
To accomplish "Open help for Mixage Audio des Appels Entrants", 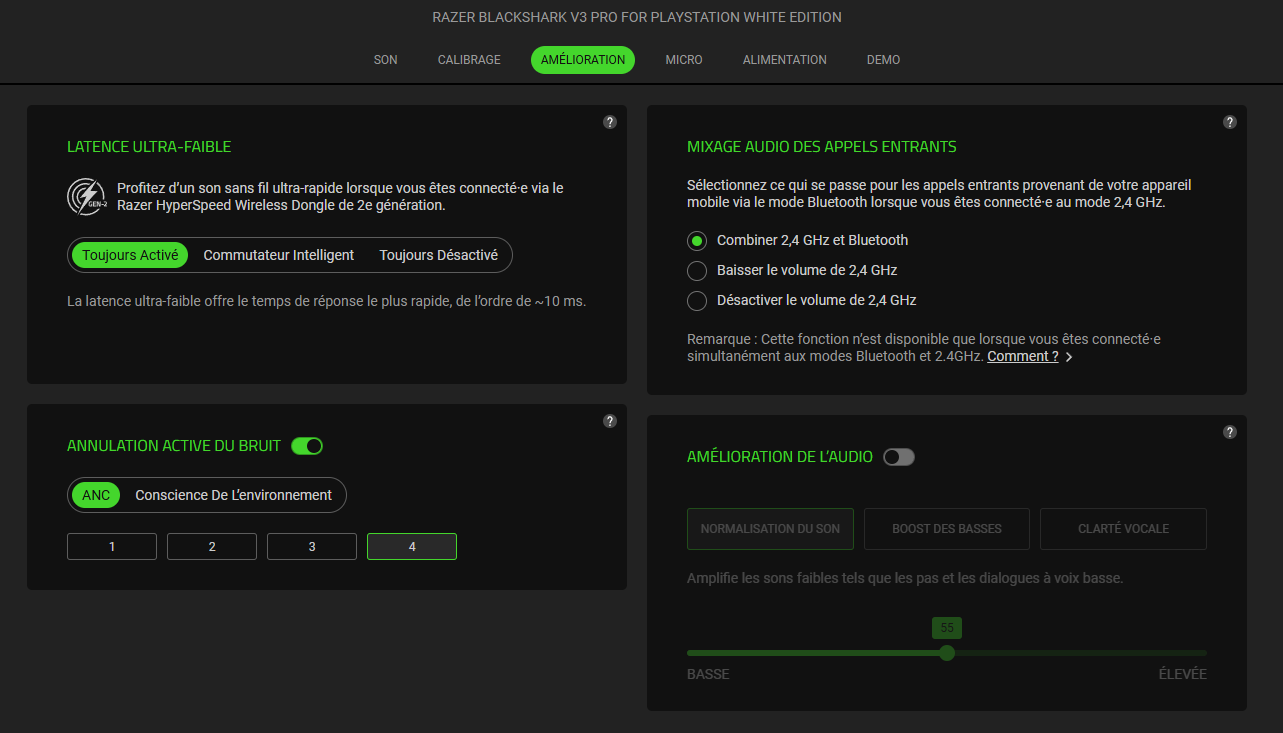I will [x=1230, y=122].
